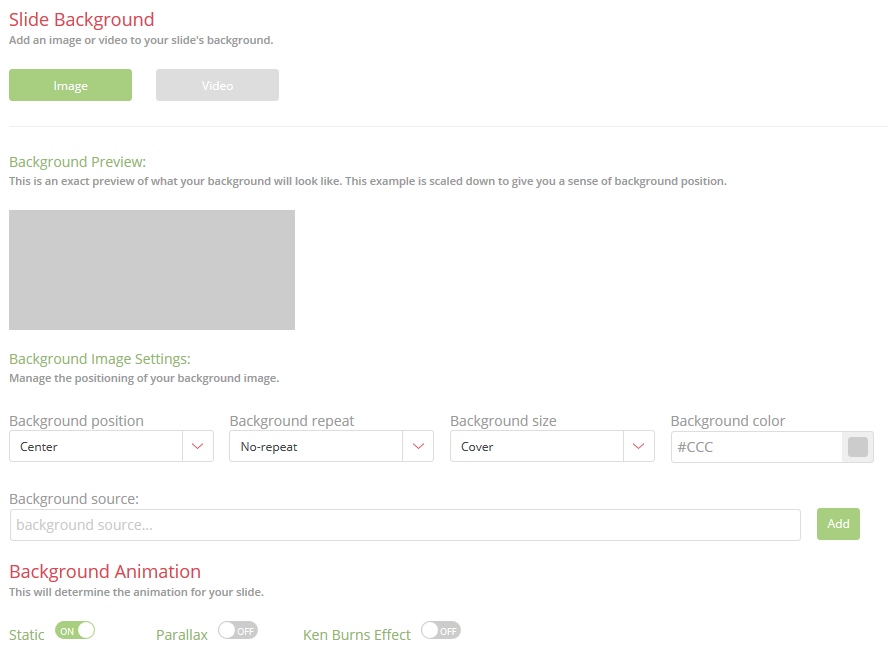Enable the Ken Burns Effect switch
The image size is (888, 666).
point(441,630)
